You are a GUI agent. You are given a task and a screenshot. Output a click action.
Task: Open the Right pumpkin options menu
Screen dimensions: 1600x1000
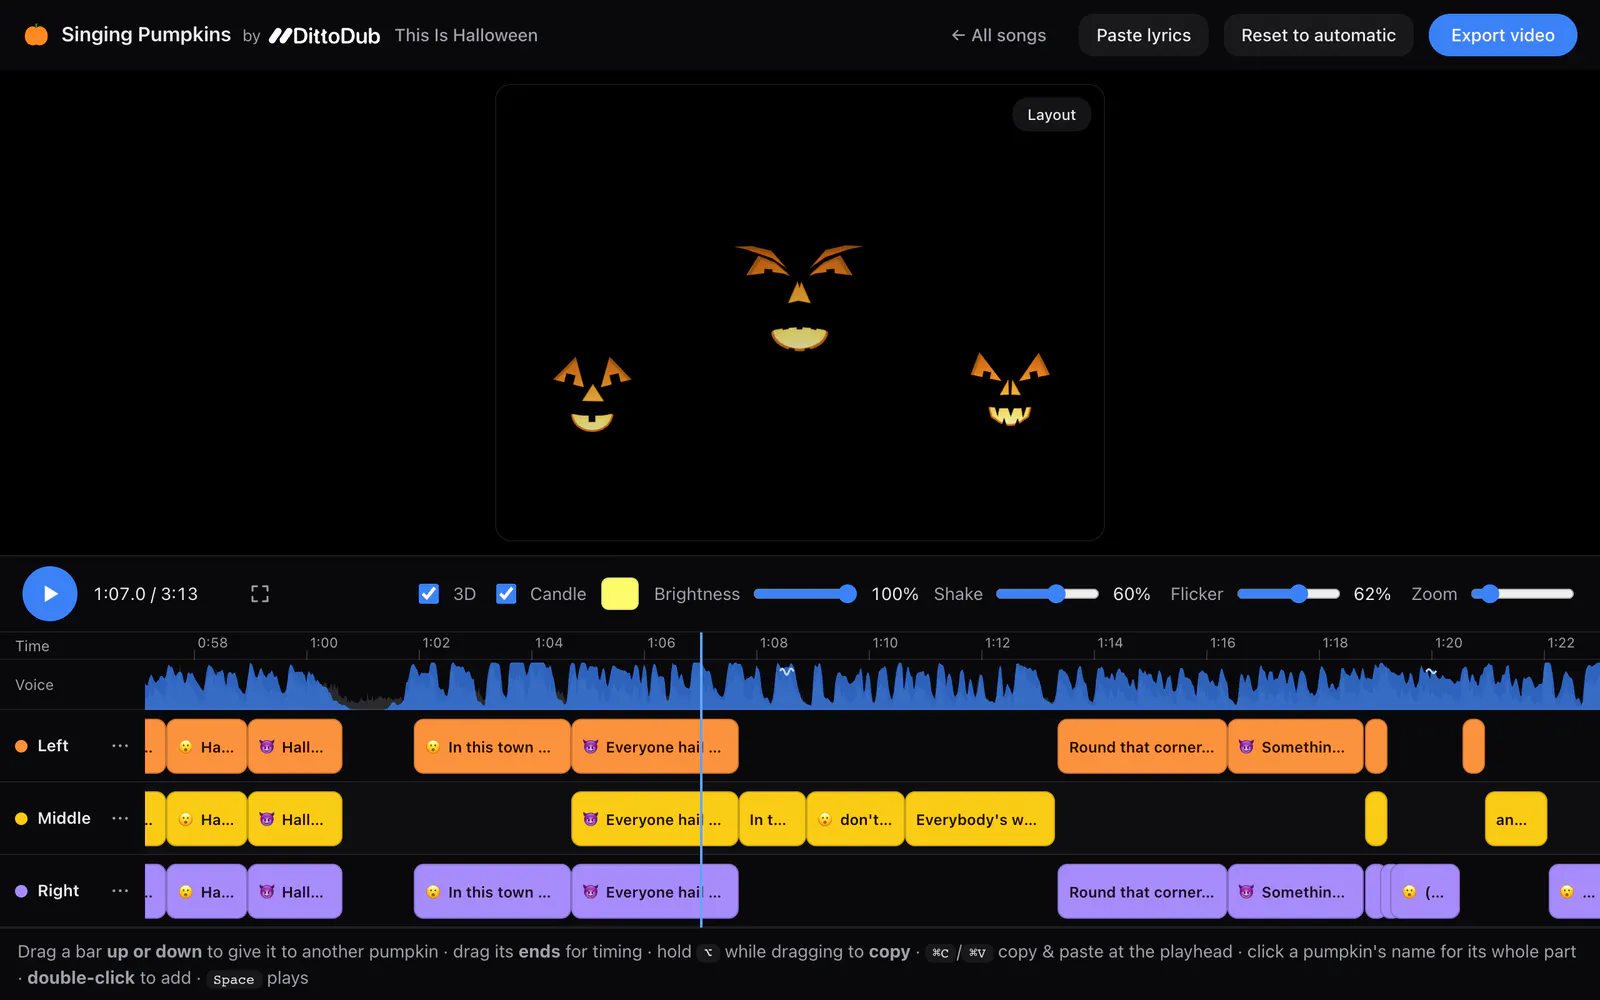120,891
